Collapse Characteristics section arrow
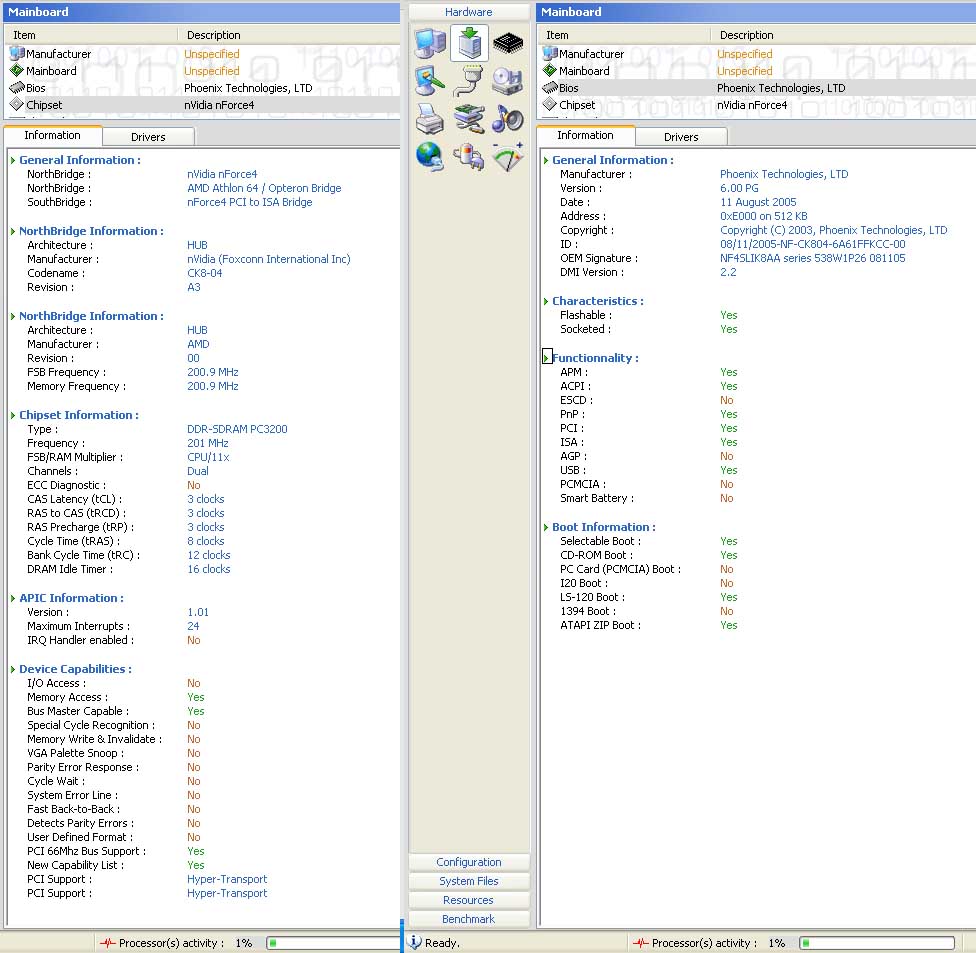Image resolution: width=976 pixels, height=953 pixels. click(x=546, y=301)
